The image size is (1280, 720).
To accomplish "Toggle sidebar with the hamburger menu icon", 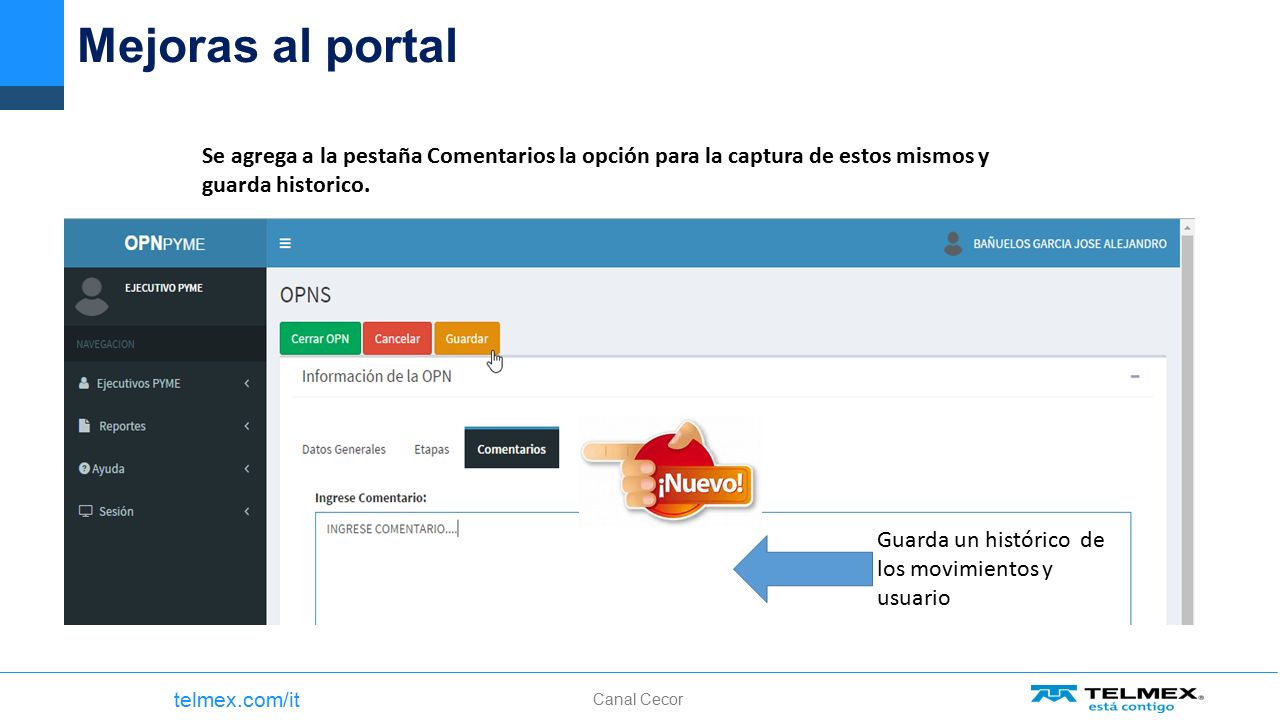I will (285, 243).
